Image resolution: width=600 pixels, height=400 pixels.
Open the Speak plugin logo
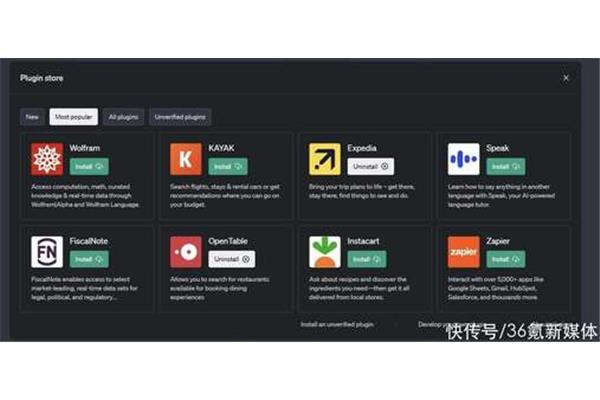[464, 159]
